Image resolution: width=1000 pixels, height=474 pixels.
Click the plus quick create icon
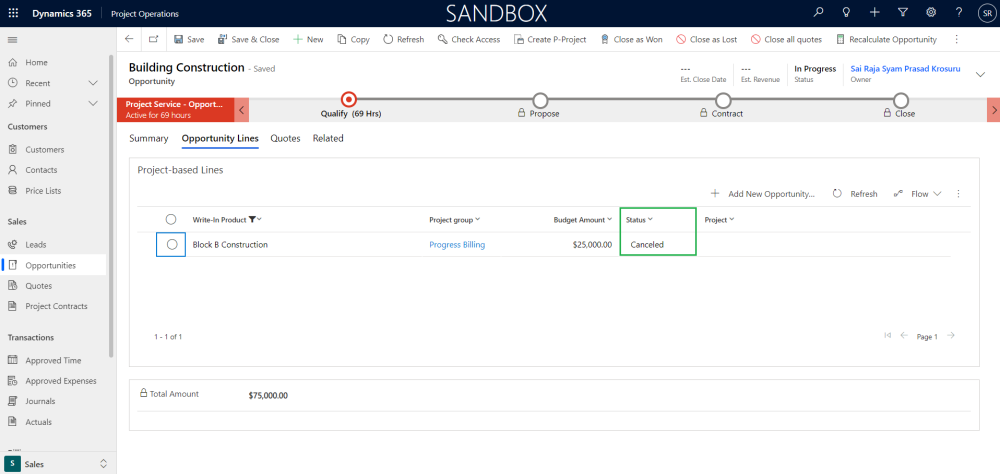[x=875, y=13]
